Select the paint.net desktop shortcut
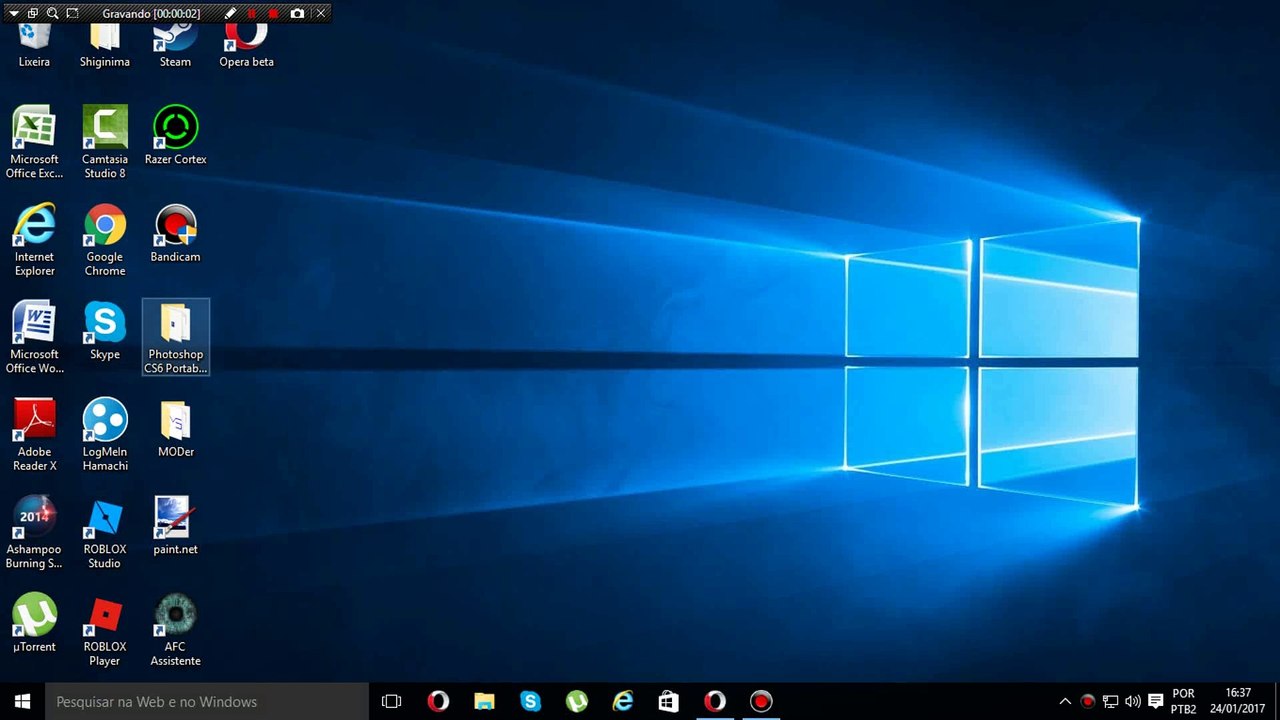The height and width of the screenshot is (720, 1280). click(175, 525)
